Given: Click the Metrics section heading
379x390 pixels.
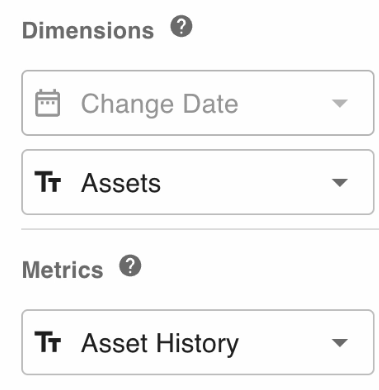Looking at the screenshot, I should pyautogui.click(x=63, y=269).
